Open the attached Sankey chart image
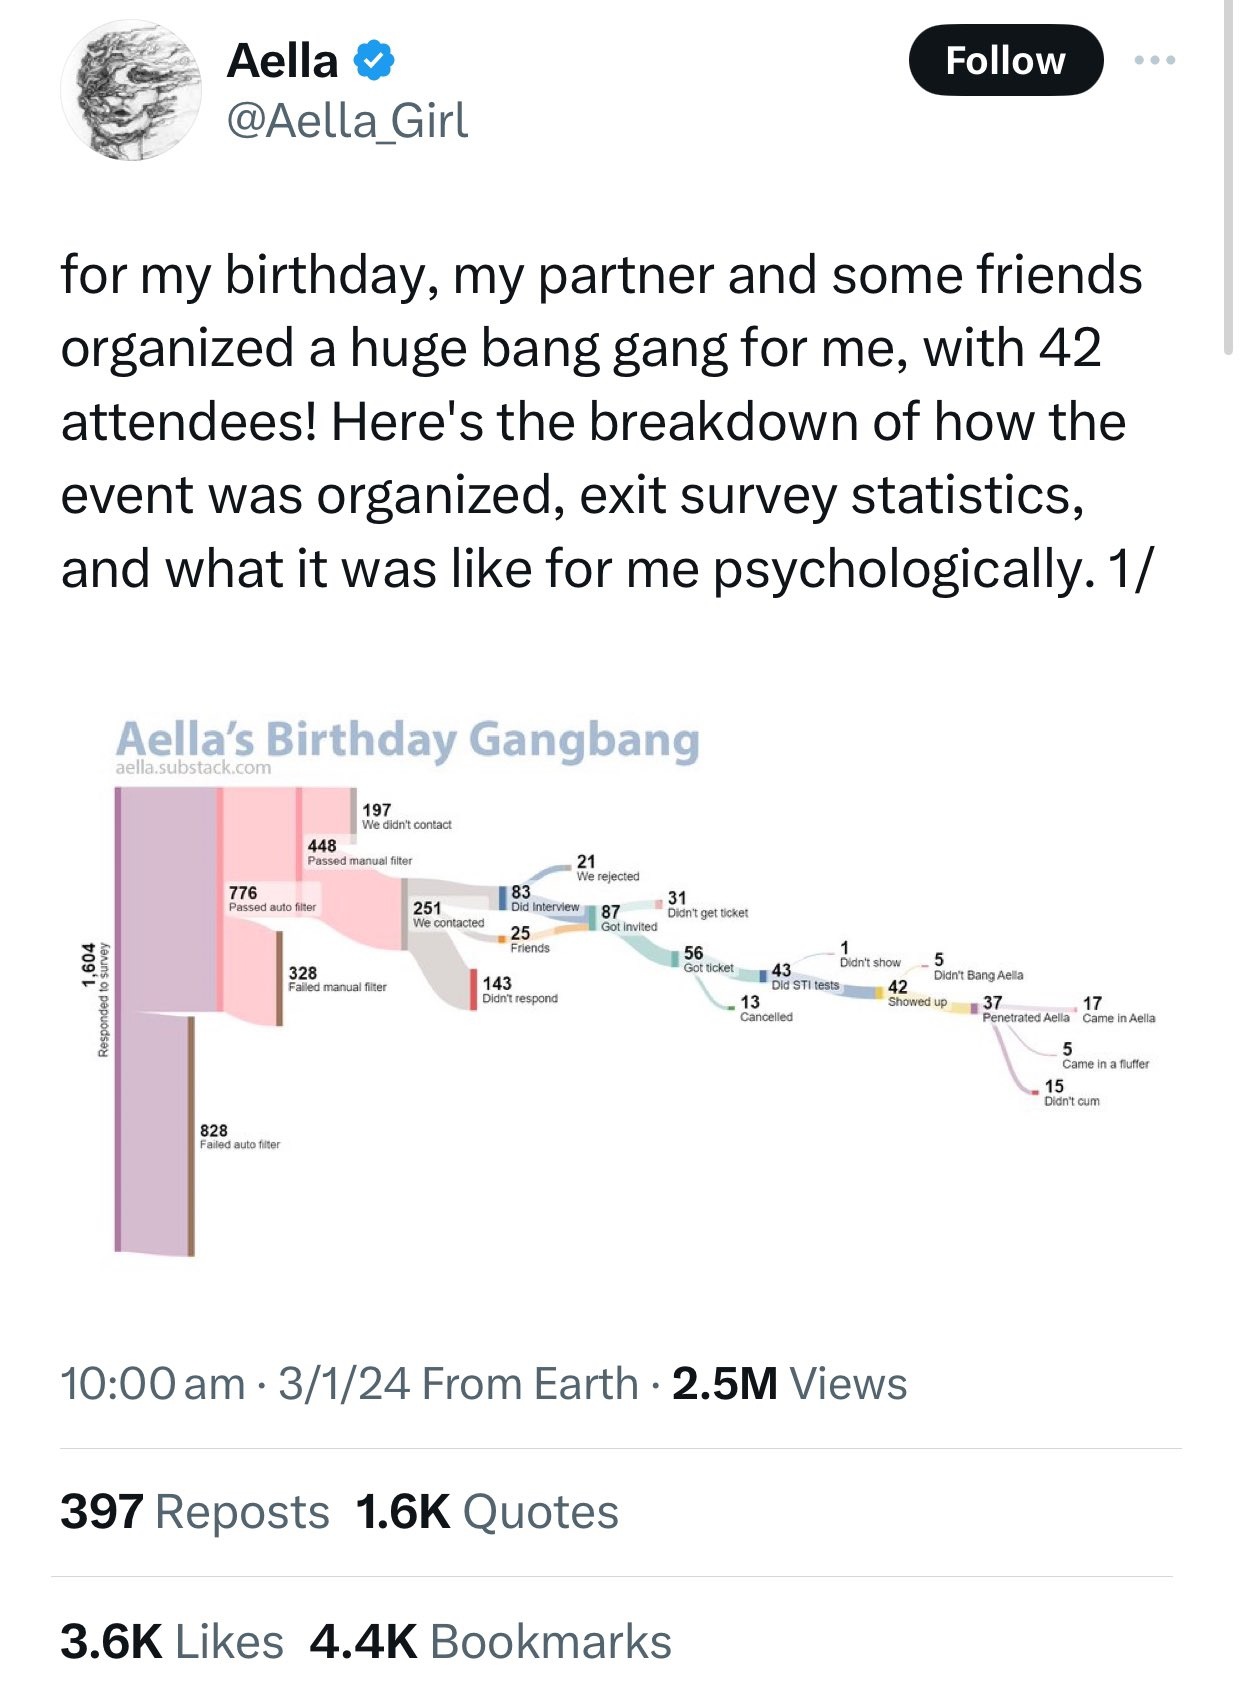Viewport: 1242px width, 1683px height. 620,985
